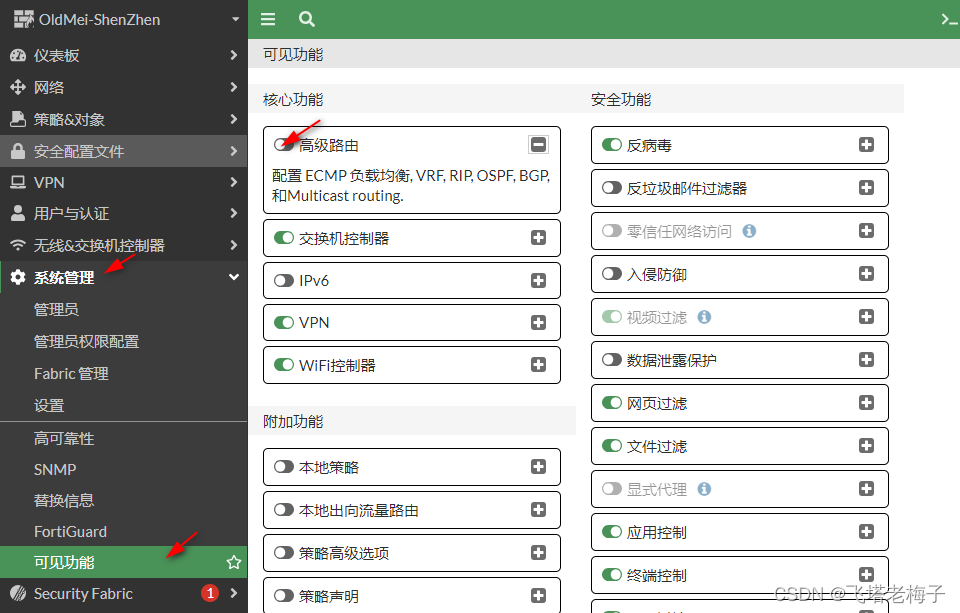Click the security profiles lock icon
960x613 pixels.
18,151
